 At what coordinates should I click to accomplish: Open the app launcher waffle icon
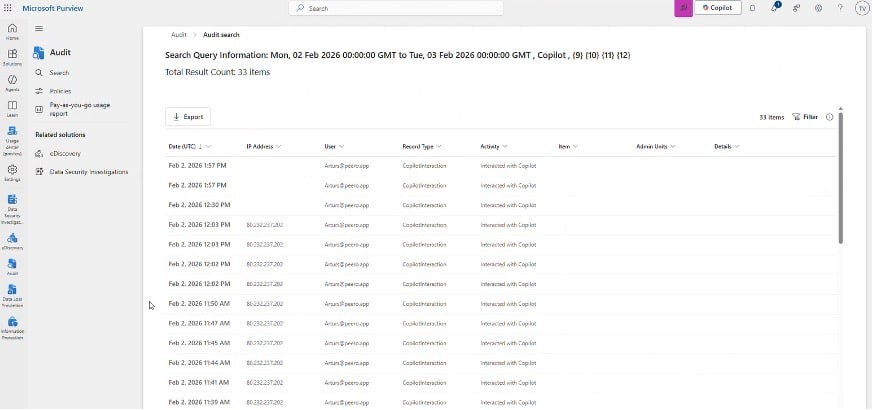(x=9, y=7)
